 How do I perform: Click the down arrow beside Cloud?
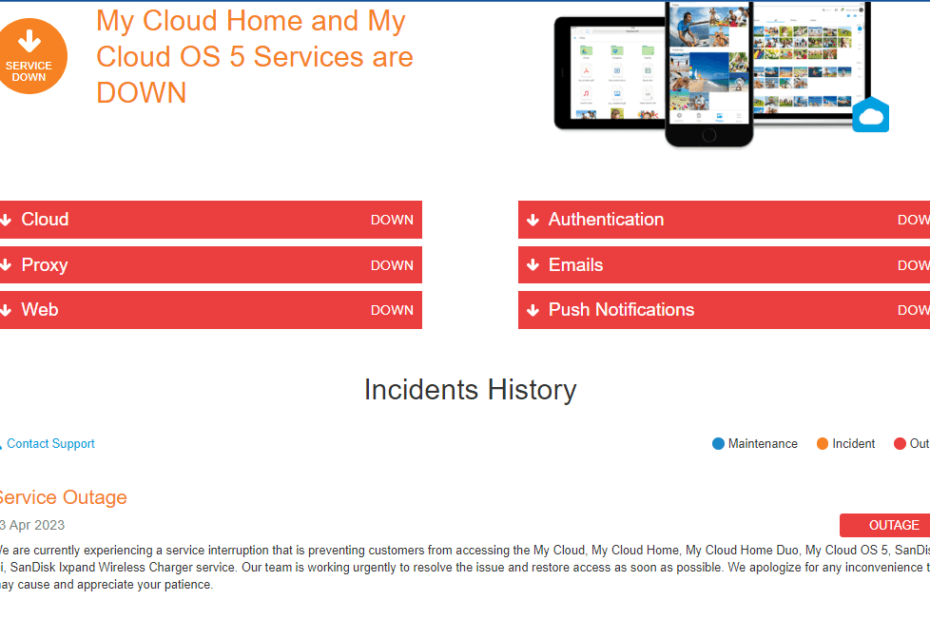[6, 220]
